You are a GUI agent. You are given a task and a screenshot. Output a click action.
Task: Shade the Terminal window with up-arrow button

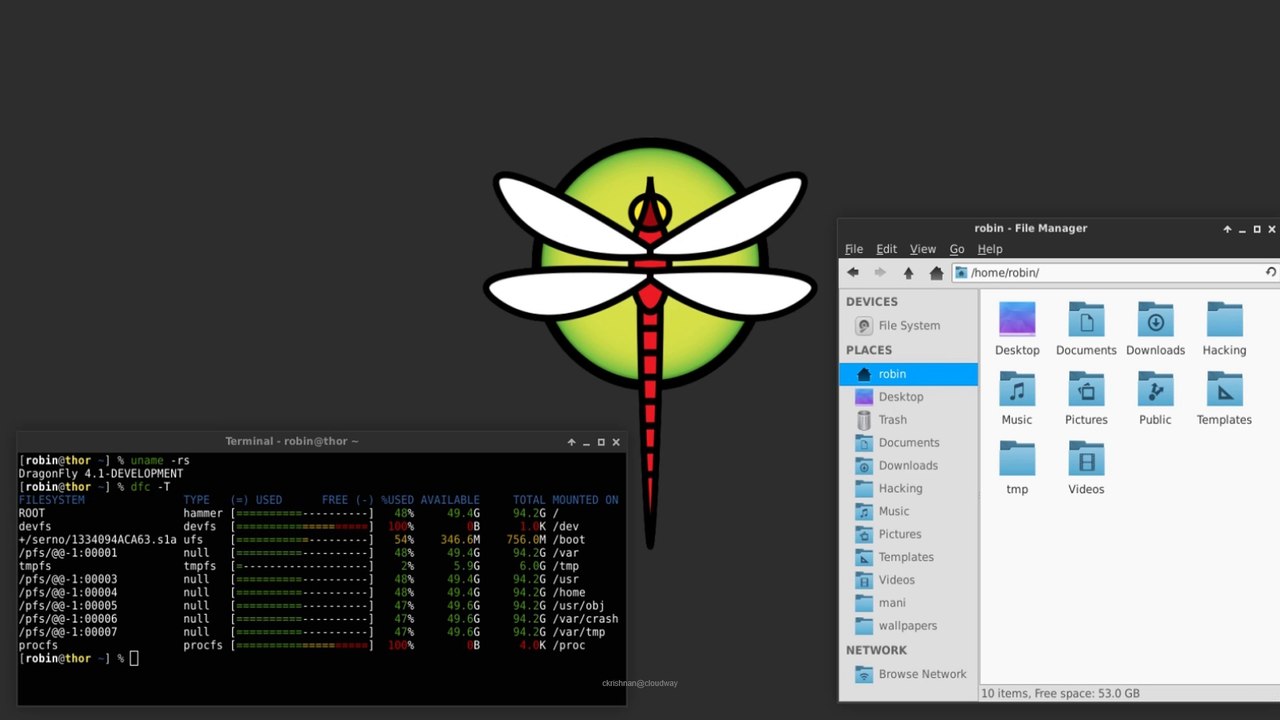click(571, 442)
